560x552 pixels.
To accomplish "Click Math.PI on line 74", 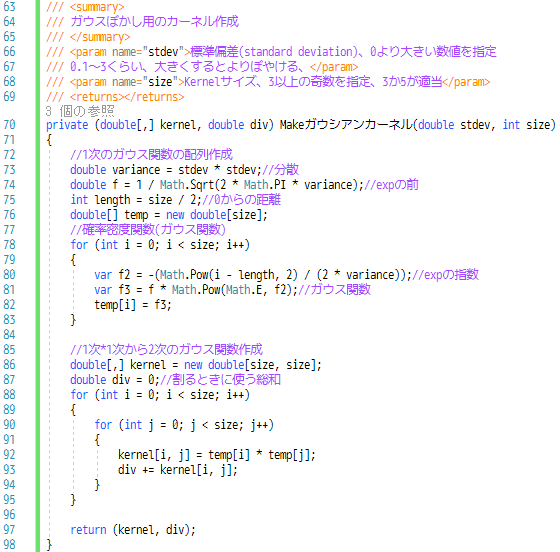I will (x=265, y=185).
